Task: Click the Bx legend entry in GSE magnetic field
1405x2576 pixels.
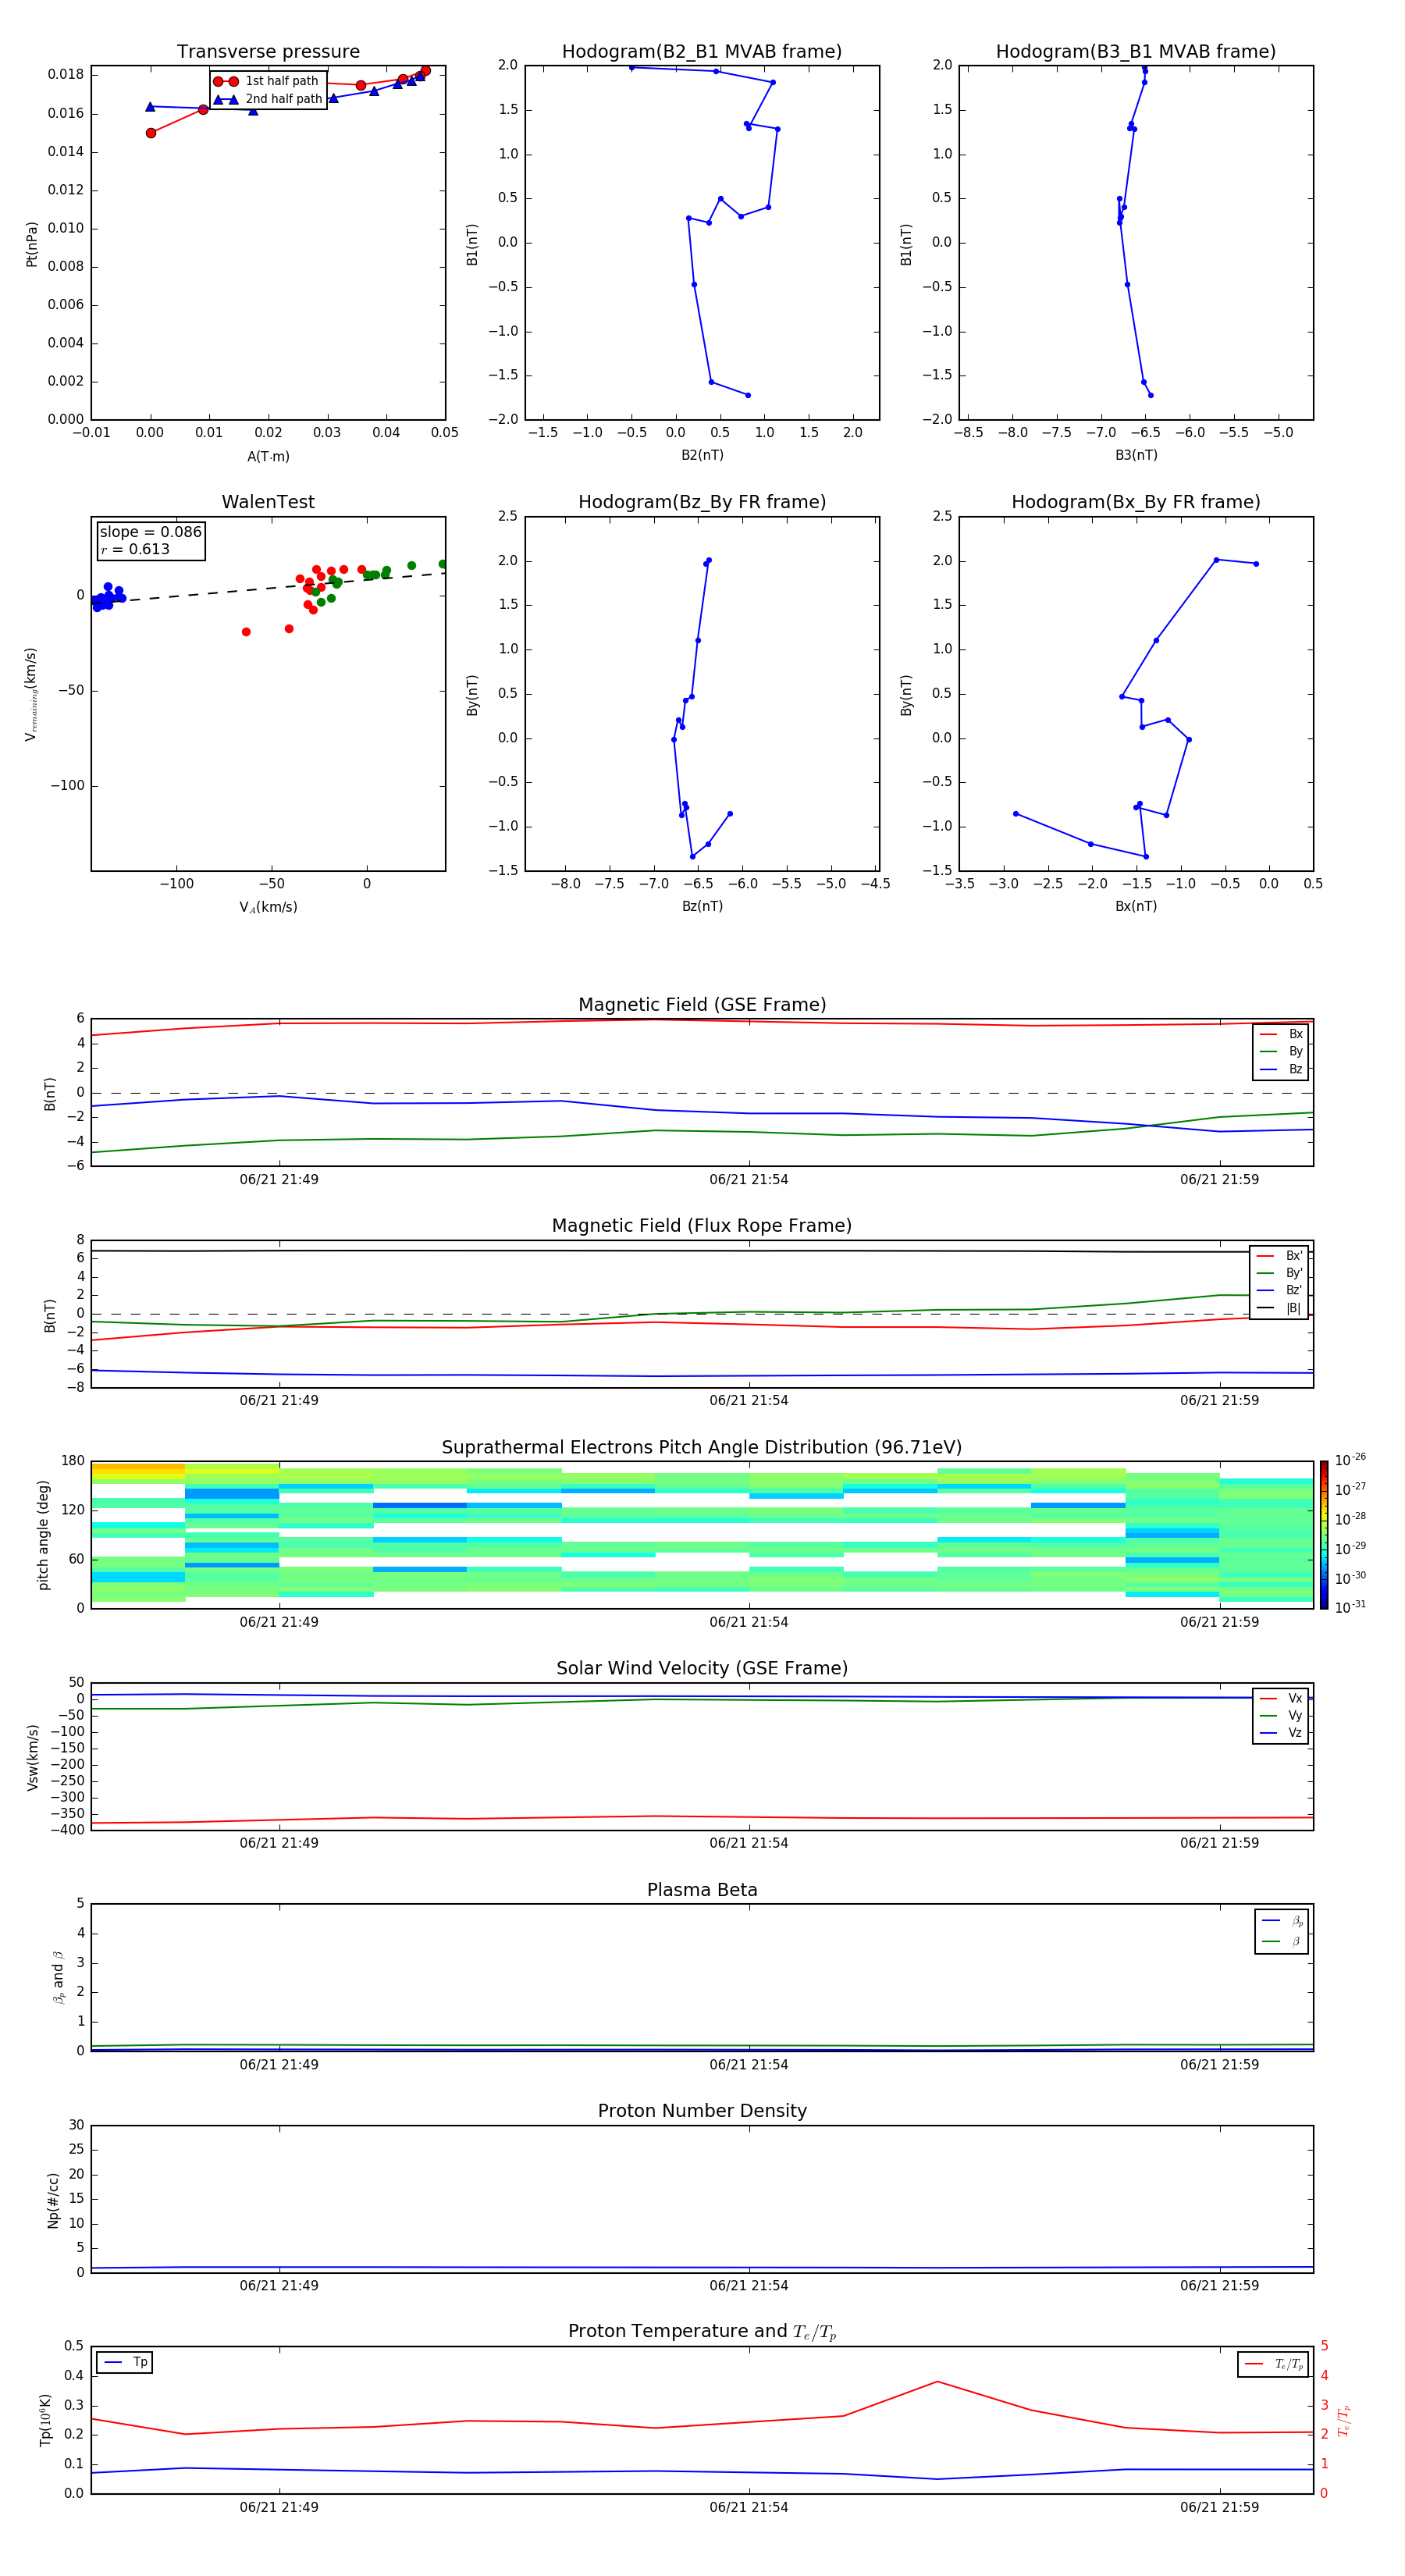Action: [1281, 1034]
